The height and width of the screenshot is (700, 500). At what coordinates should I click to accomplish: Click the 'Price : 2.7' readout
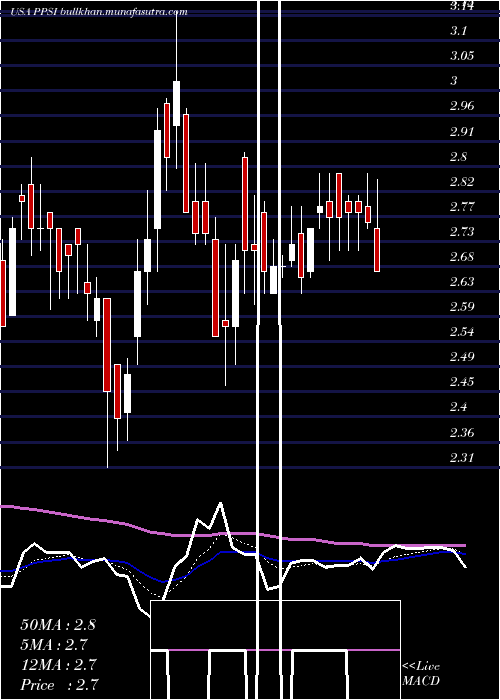59,685
